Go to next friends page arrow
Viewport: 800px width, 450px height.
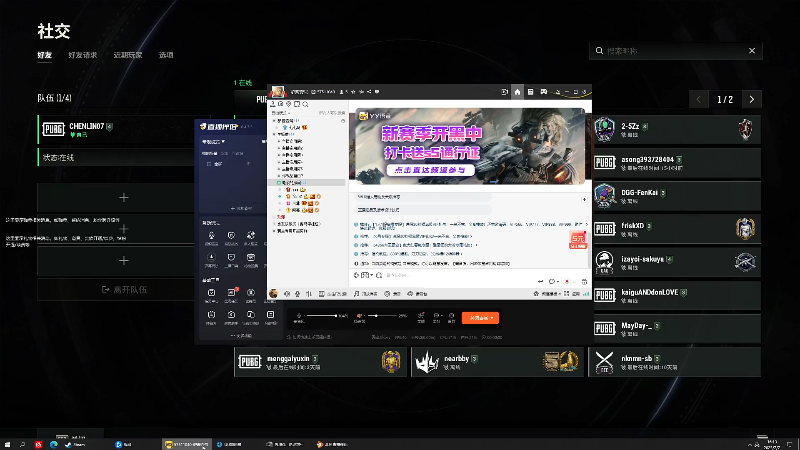point(752,99)
